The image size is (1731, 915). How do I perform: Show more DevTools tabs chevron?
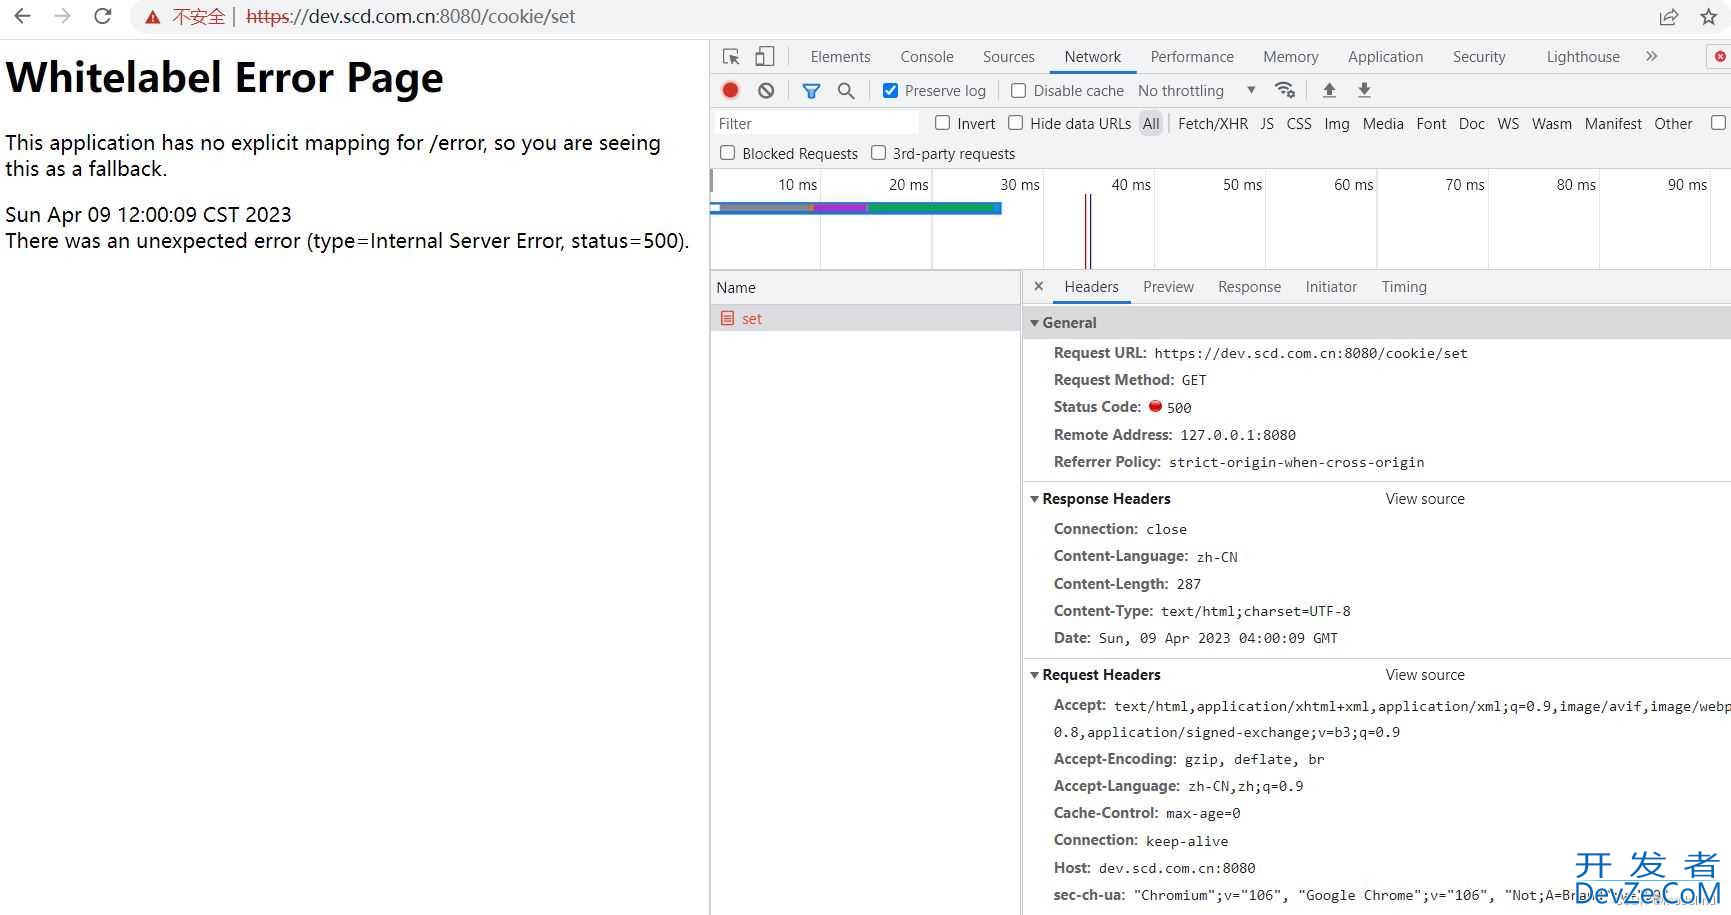(x=1651, y=56)
